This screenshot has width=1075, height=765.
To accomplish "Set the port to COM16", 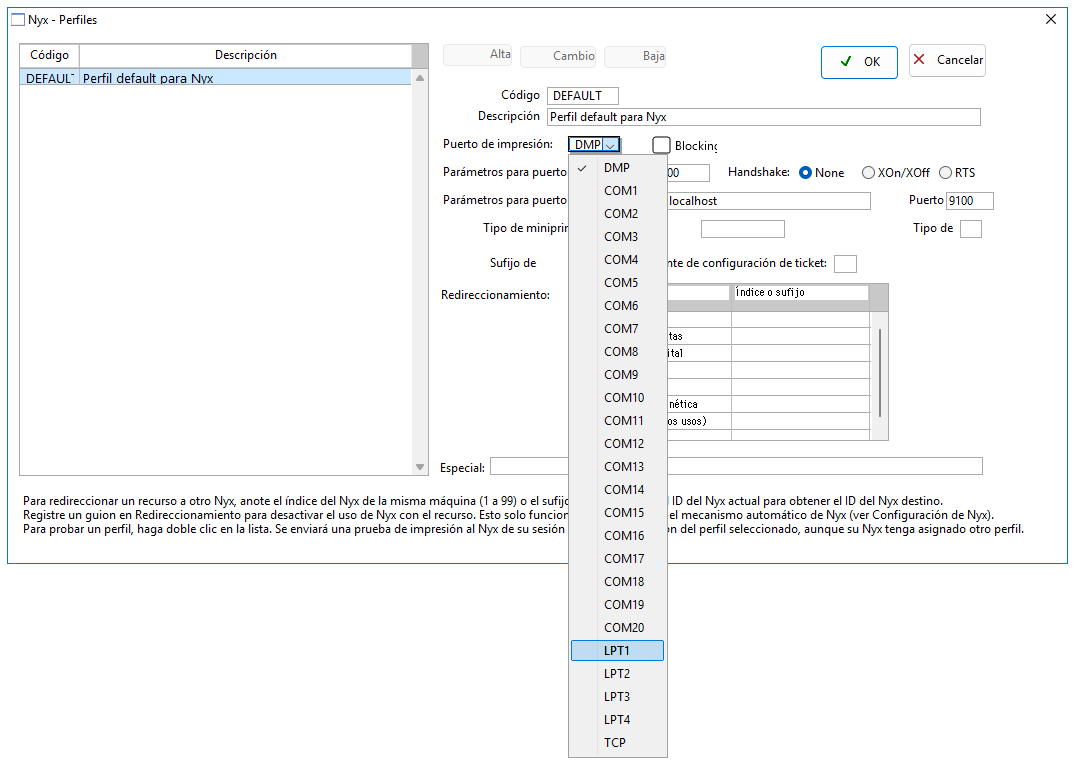I will 617,536.
